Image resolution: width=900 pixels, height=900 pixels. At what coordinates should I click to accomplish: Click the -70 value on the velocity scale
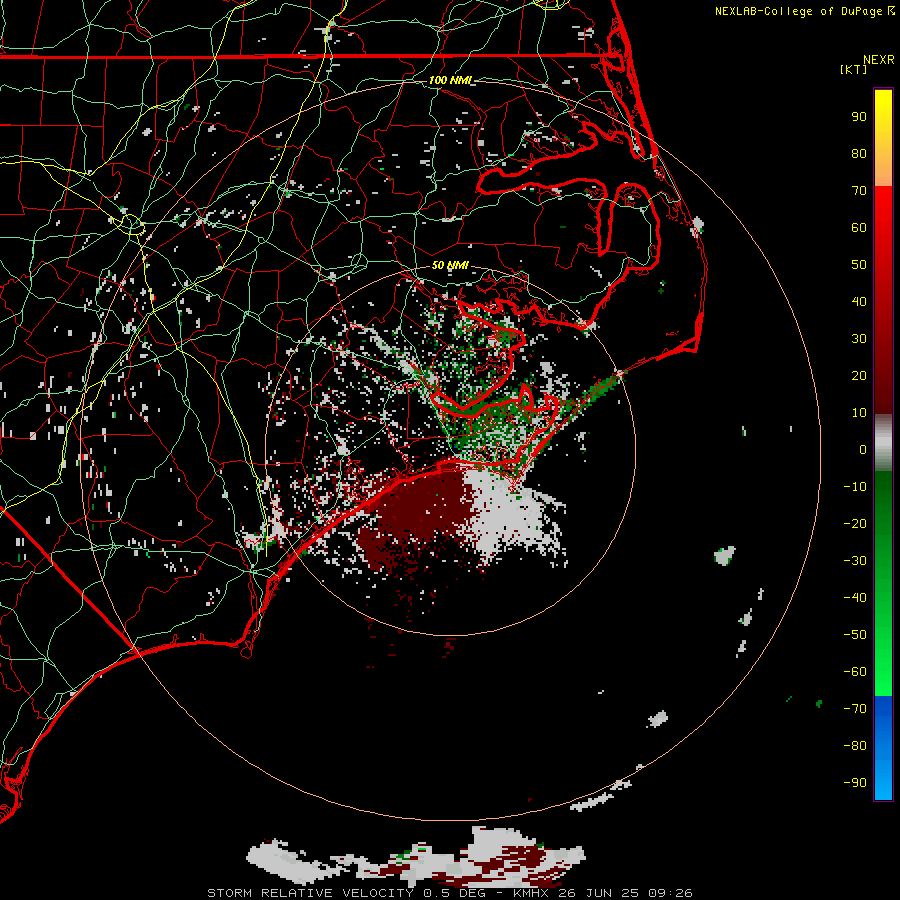855,709
